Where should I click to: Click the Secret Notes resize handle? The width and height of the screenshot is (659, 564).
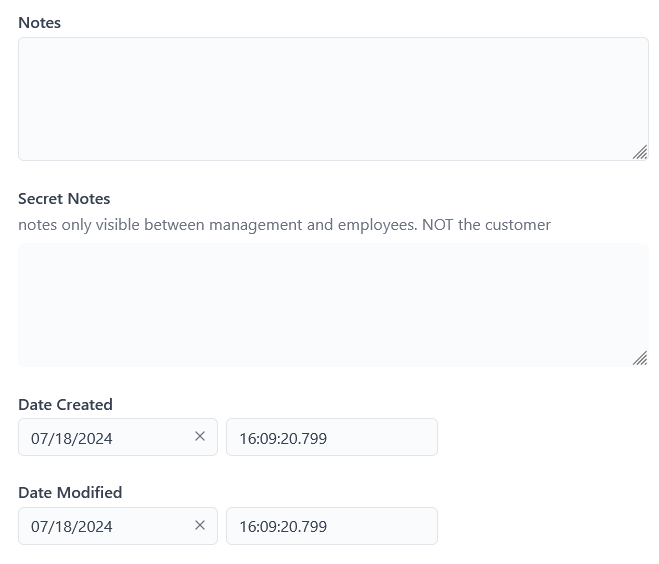click(x=640, y=358)
